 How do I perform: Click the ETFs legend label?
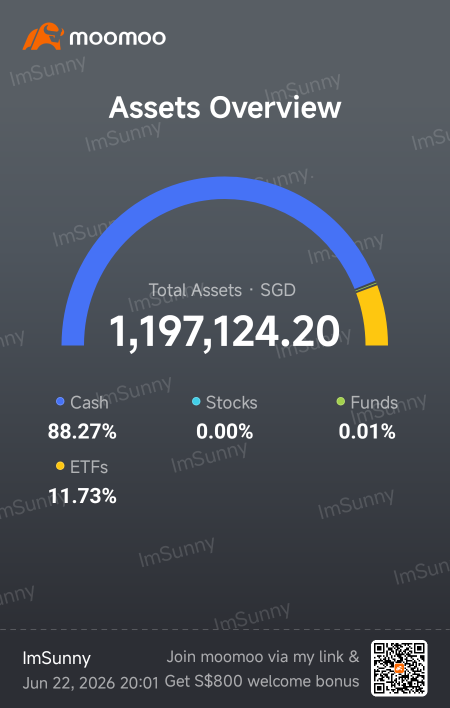pyautogui.click(x=89, y=467)
